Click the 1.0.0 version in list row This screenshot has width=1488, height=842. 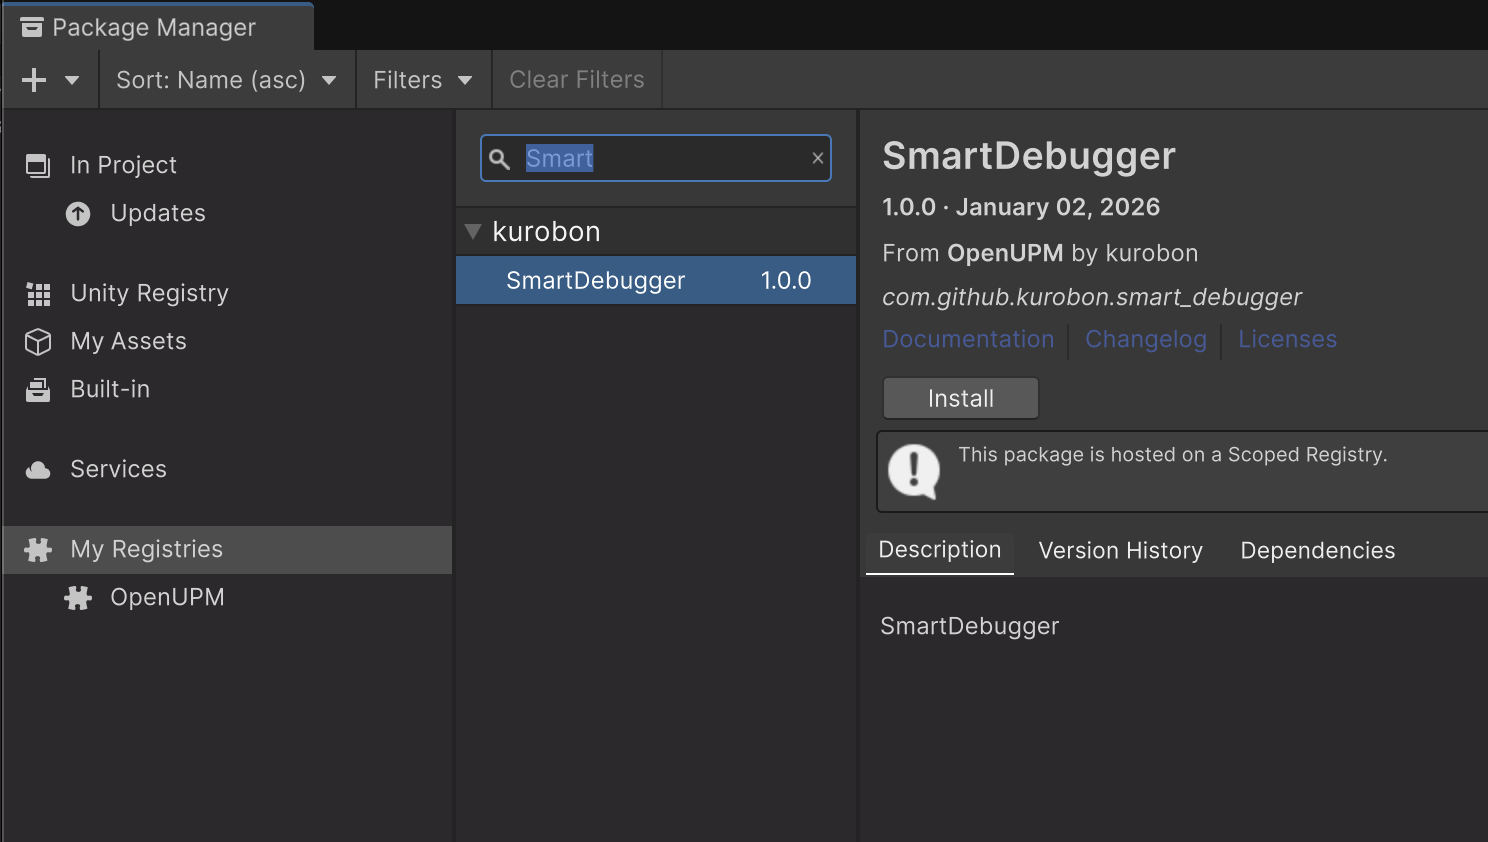coord(786,281)
